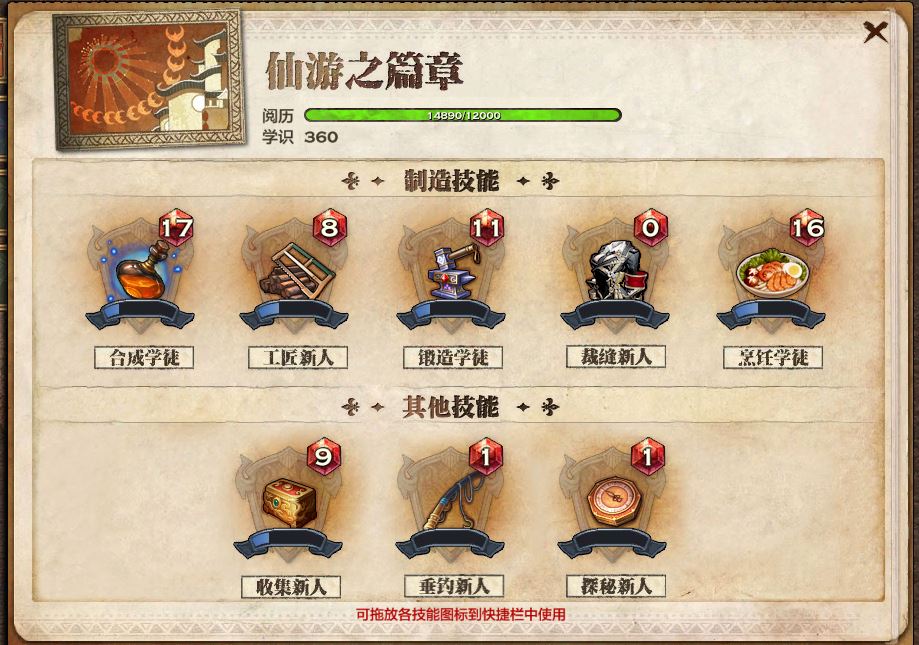Click the 合成学徒 label button
Screen dimensions: 919x645
pyautogui.click(x=144, y=357)
